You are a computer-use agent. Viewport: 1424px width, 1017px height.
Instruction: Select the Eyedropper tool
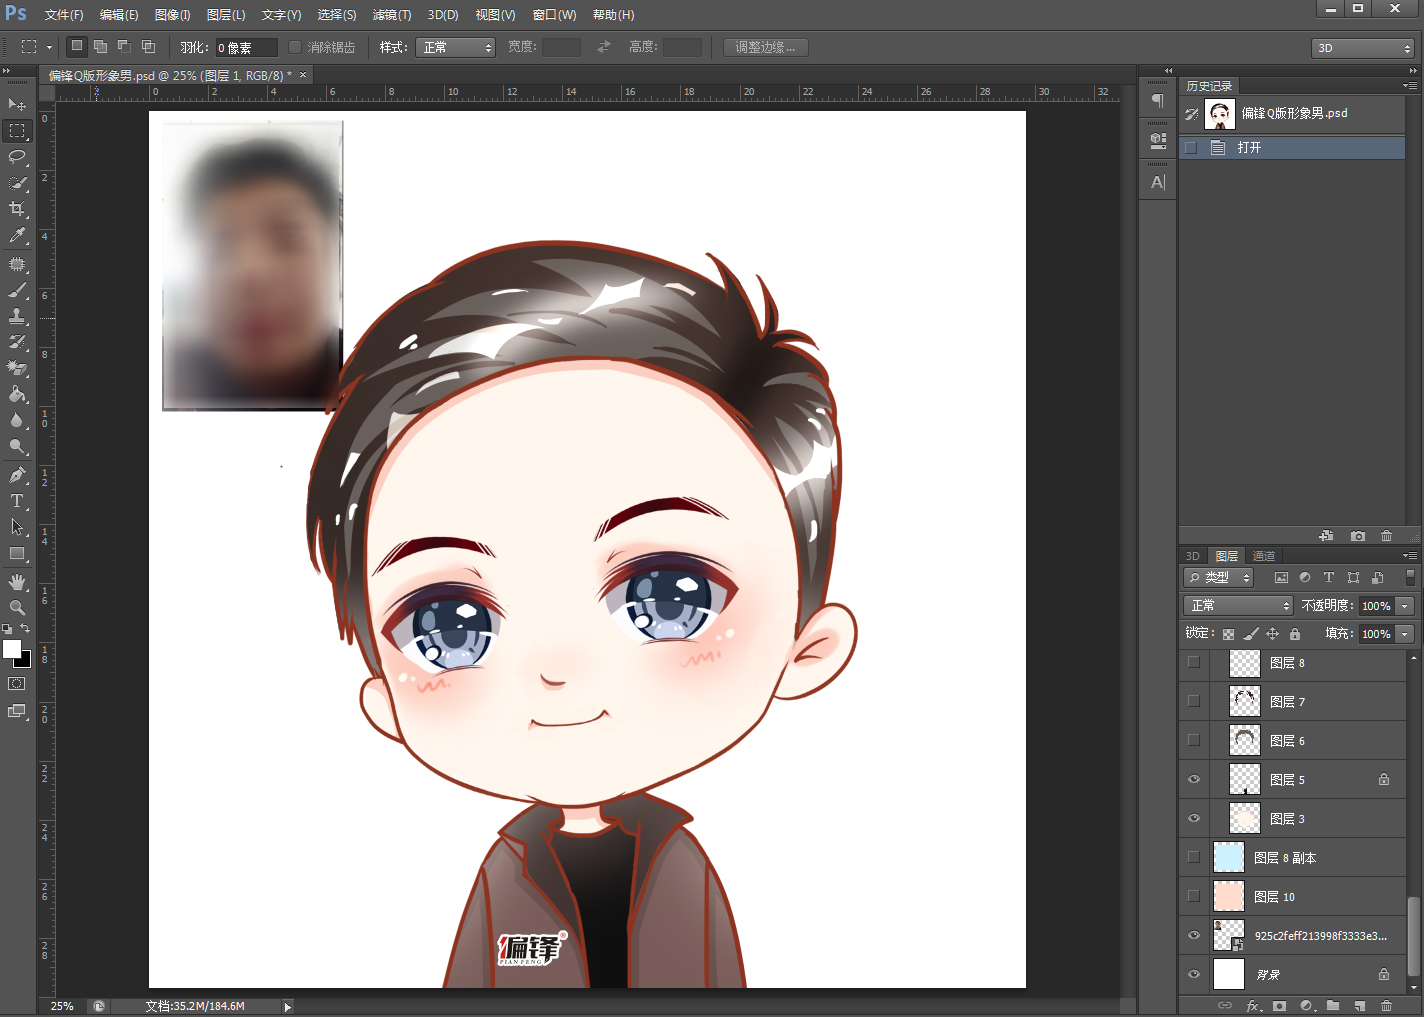tap(17, 235)
